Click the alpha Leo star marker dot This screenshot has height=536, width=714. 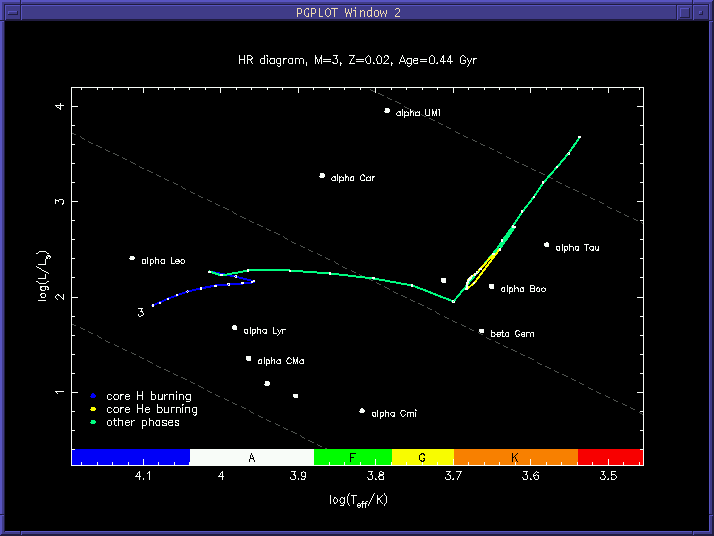[x=132, y=258]
